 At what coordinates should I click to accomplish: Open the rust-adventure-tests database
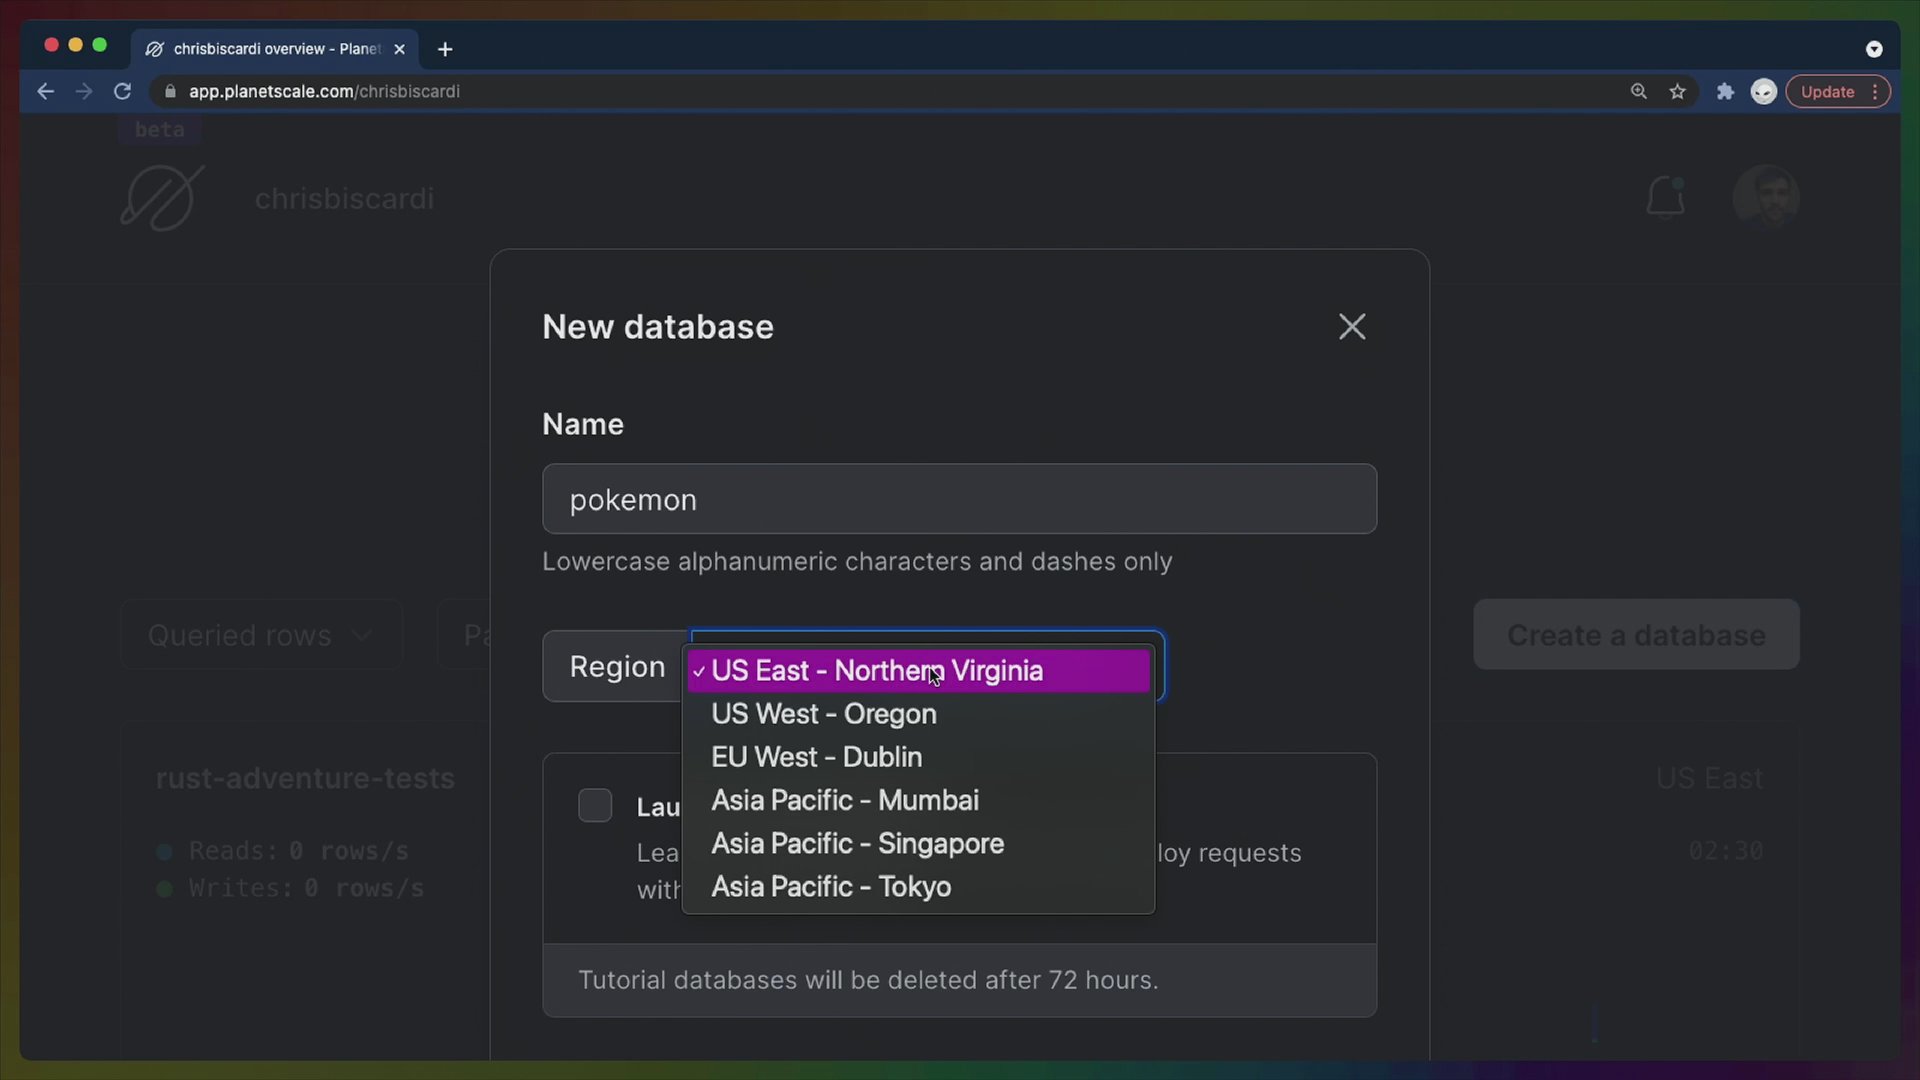pyautogui.click(x=305, y=778)
